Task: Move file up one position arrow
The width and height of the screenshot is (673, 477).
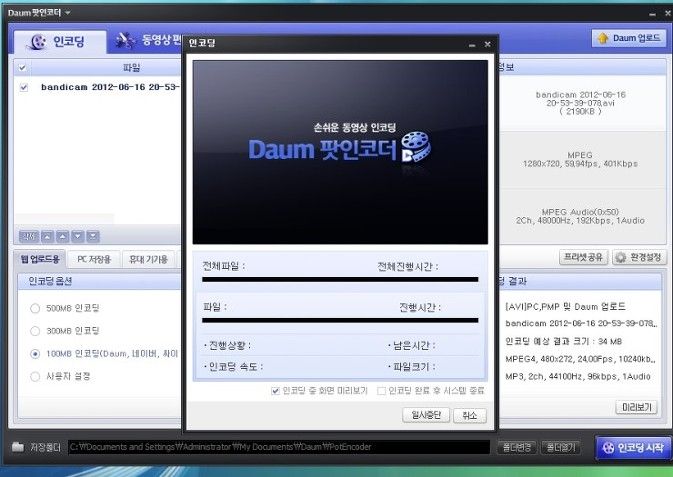Action: [63, 236]
